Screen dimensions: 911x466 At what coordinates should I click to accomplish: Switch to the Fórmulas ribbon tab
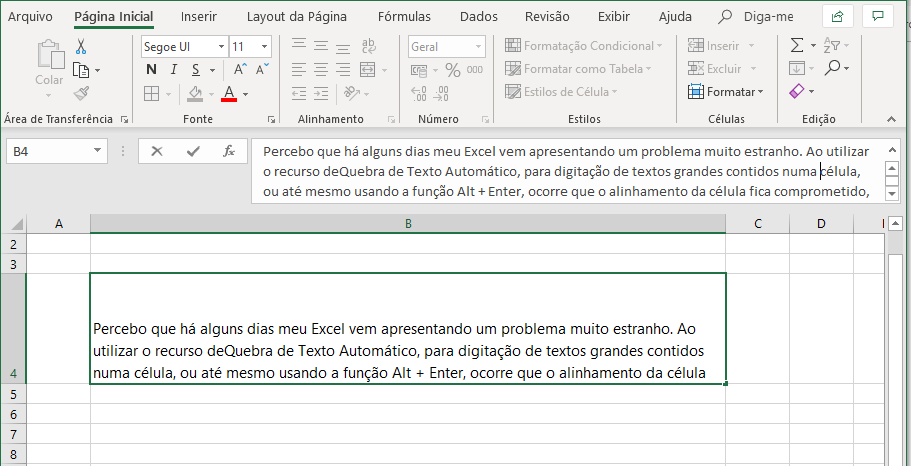coord(404,17)
